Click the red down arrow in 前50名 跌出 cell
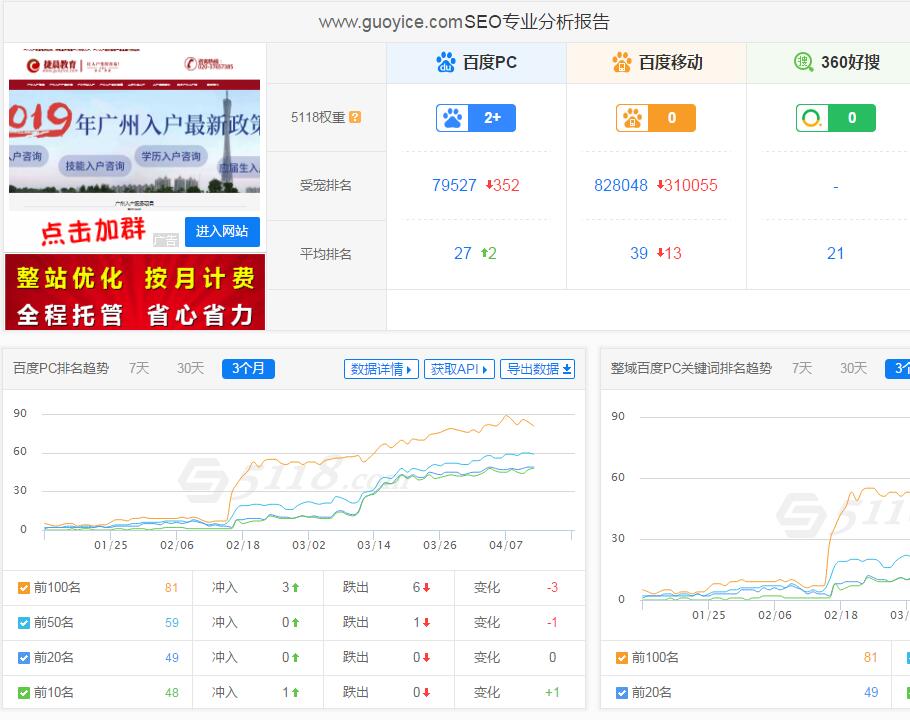Image resolution: width=910 pixels, height=720 pixels. (x=427, y=623)
